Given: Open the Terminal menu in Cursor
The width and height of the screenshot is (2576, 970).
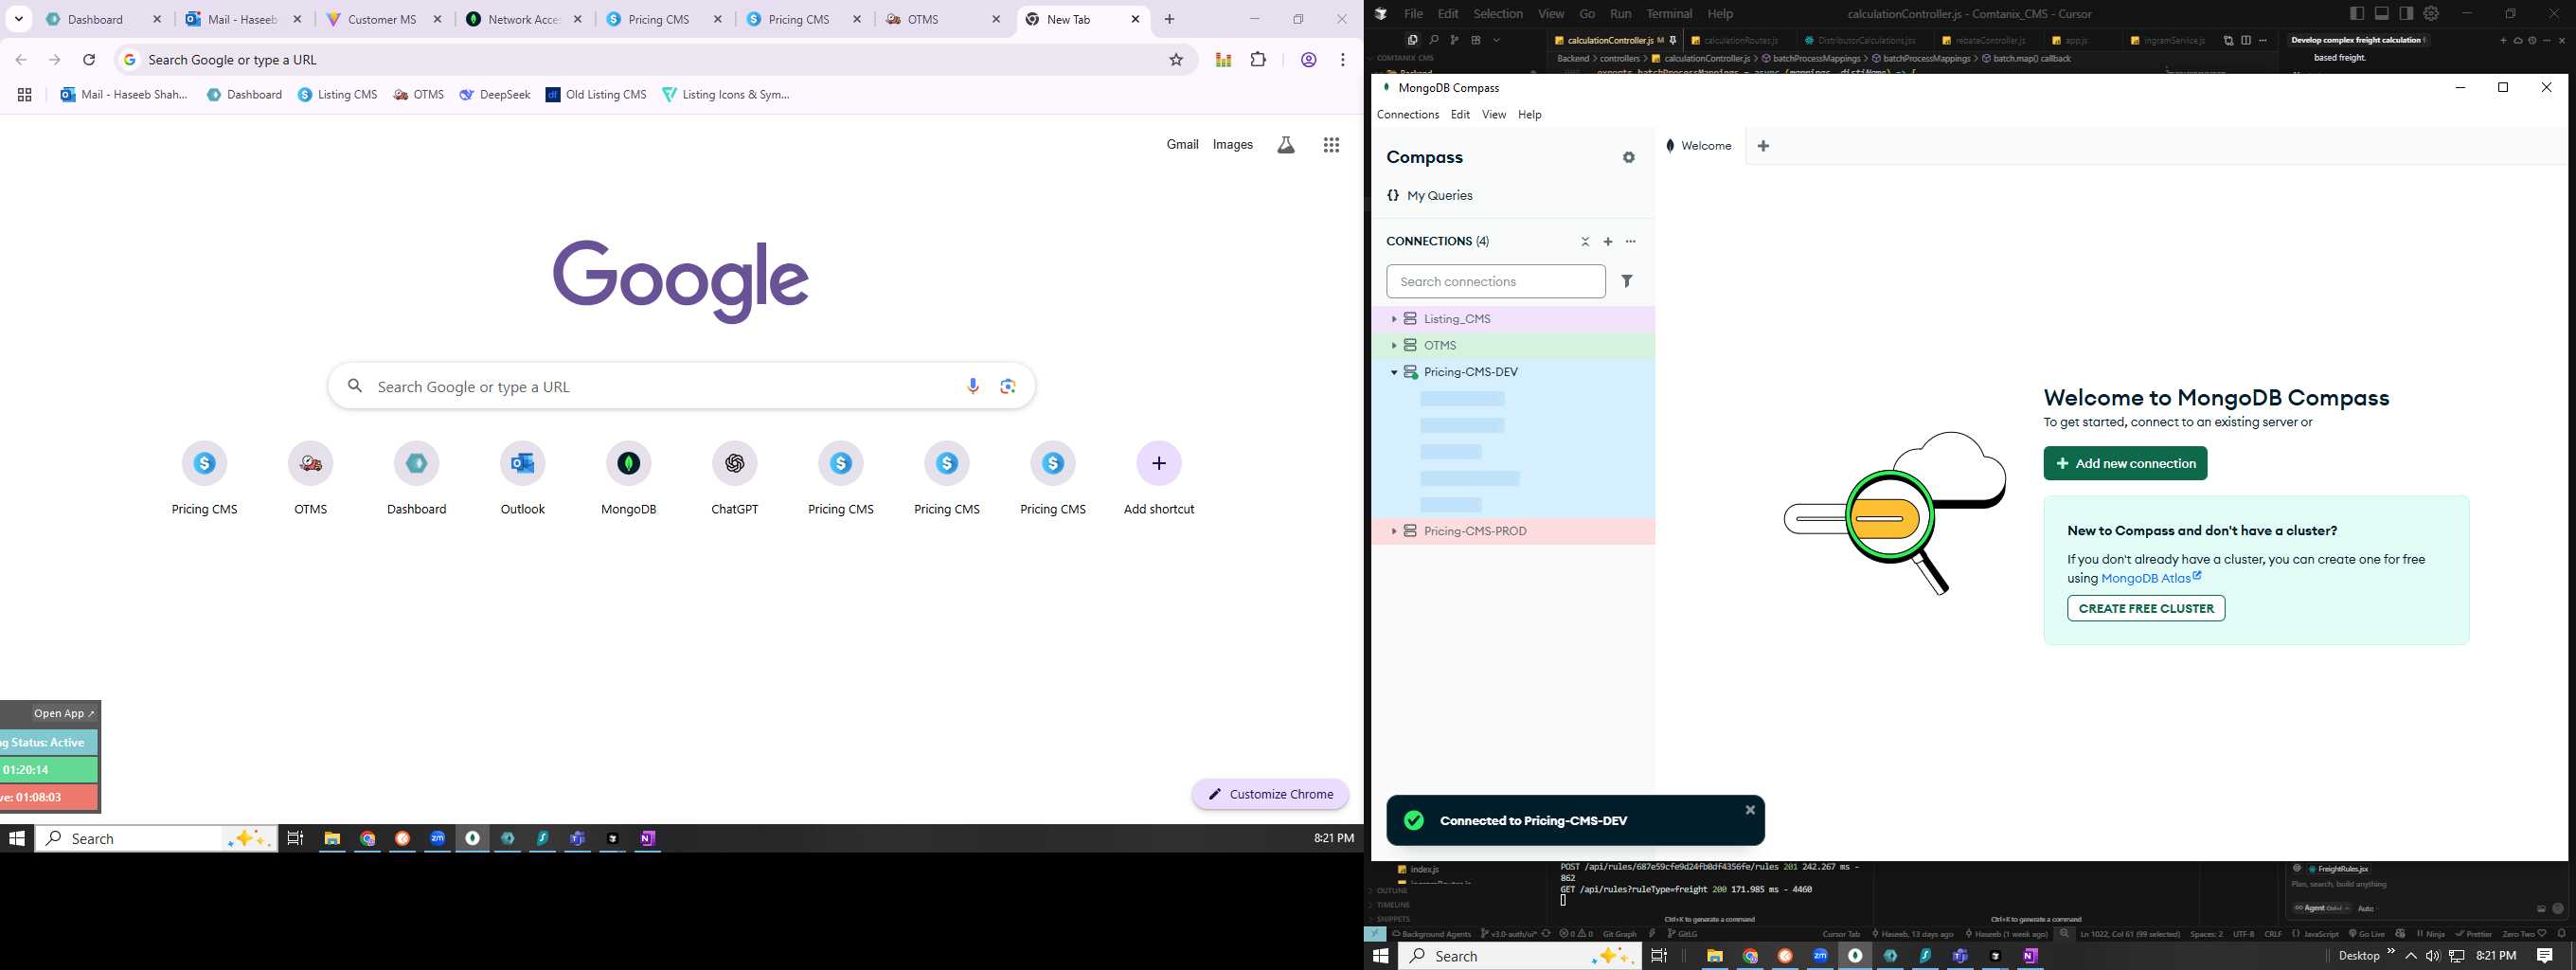Looking at the screenshot, I should coord(1670,14).
